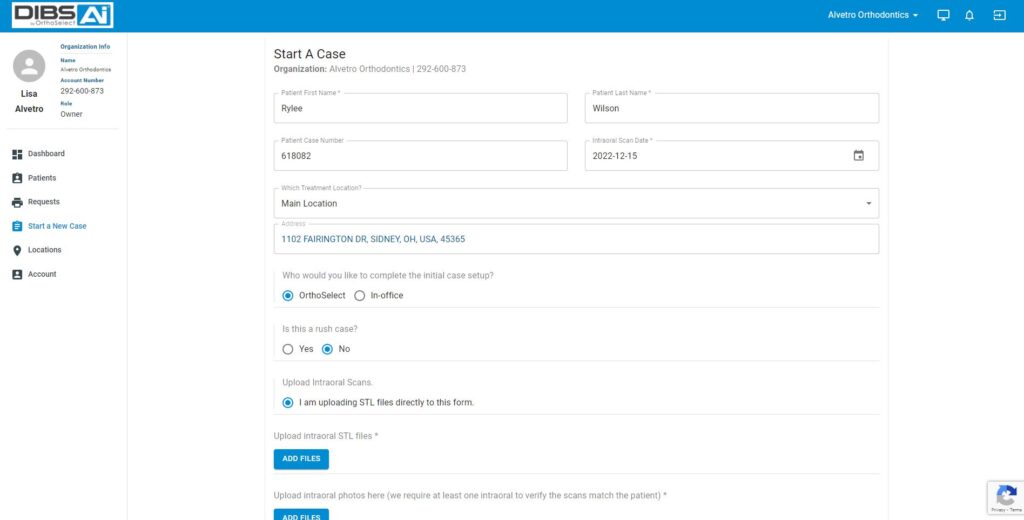Open calendar picker for Intraoral Scan Date
1024x520 pixels.
(x=858, y=156)
